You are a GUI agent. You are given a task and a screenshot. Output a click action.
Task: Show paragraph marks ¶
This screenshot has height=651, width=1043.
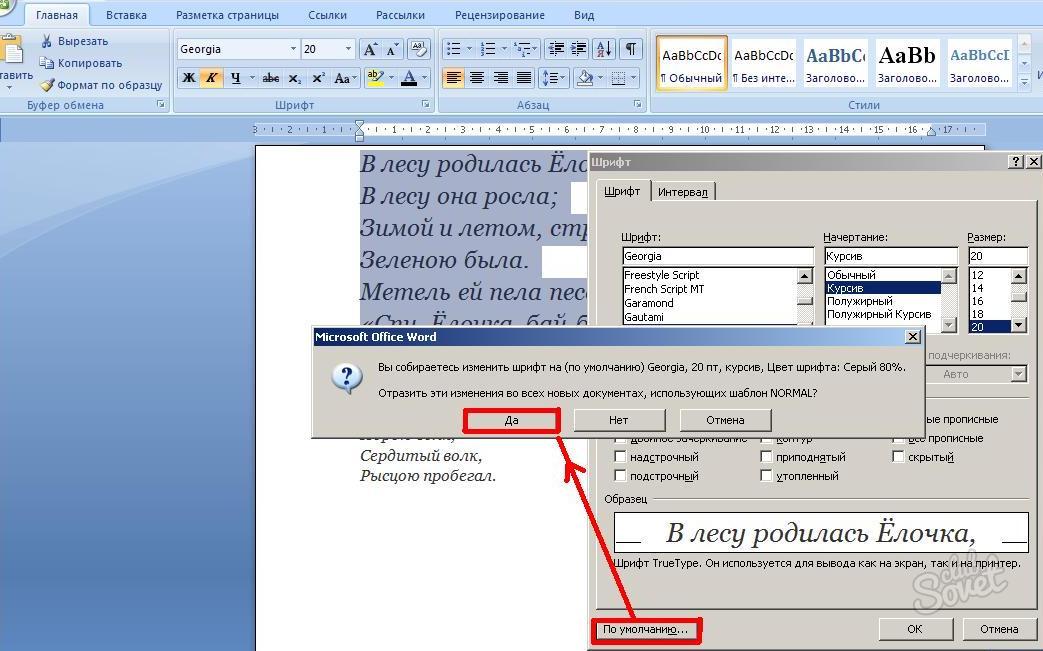click(x=631, y=49)
